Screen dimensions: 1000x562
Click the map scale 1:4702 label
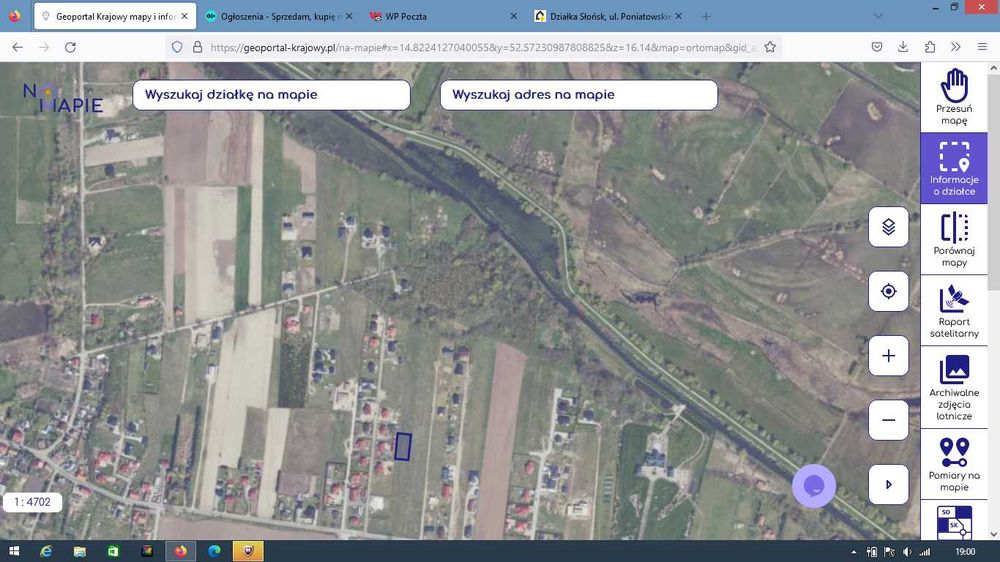(x=33, y=502)
